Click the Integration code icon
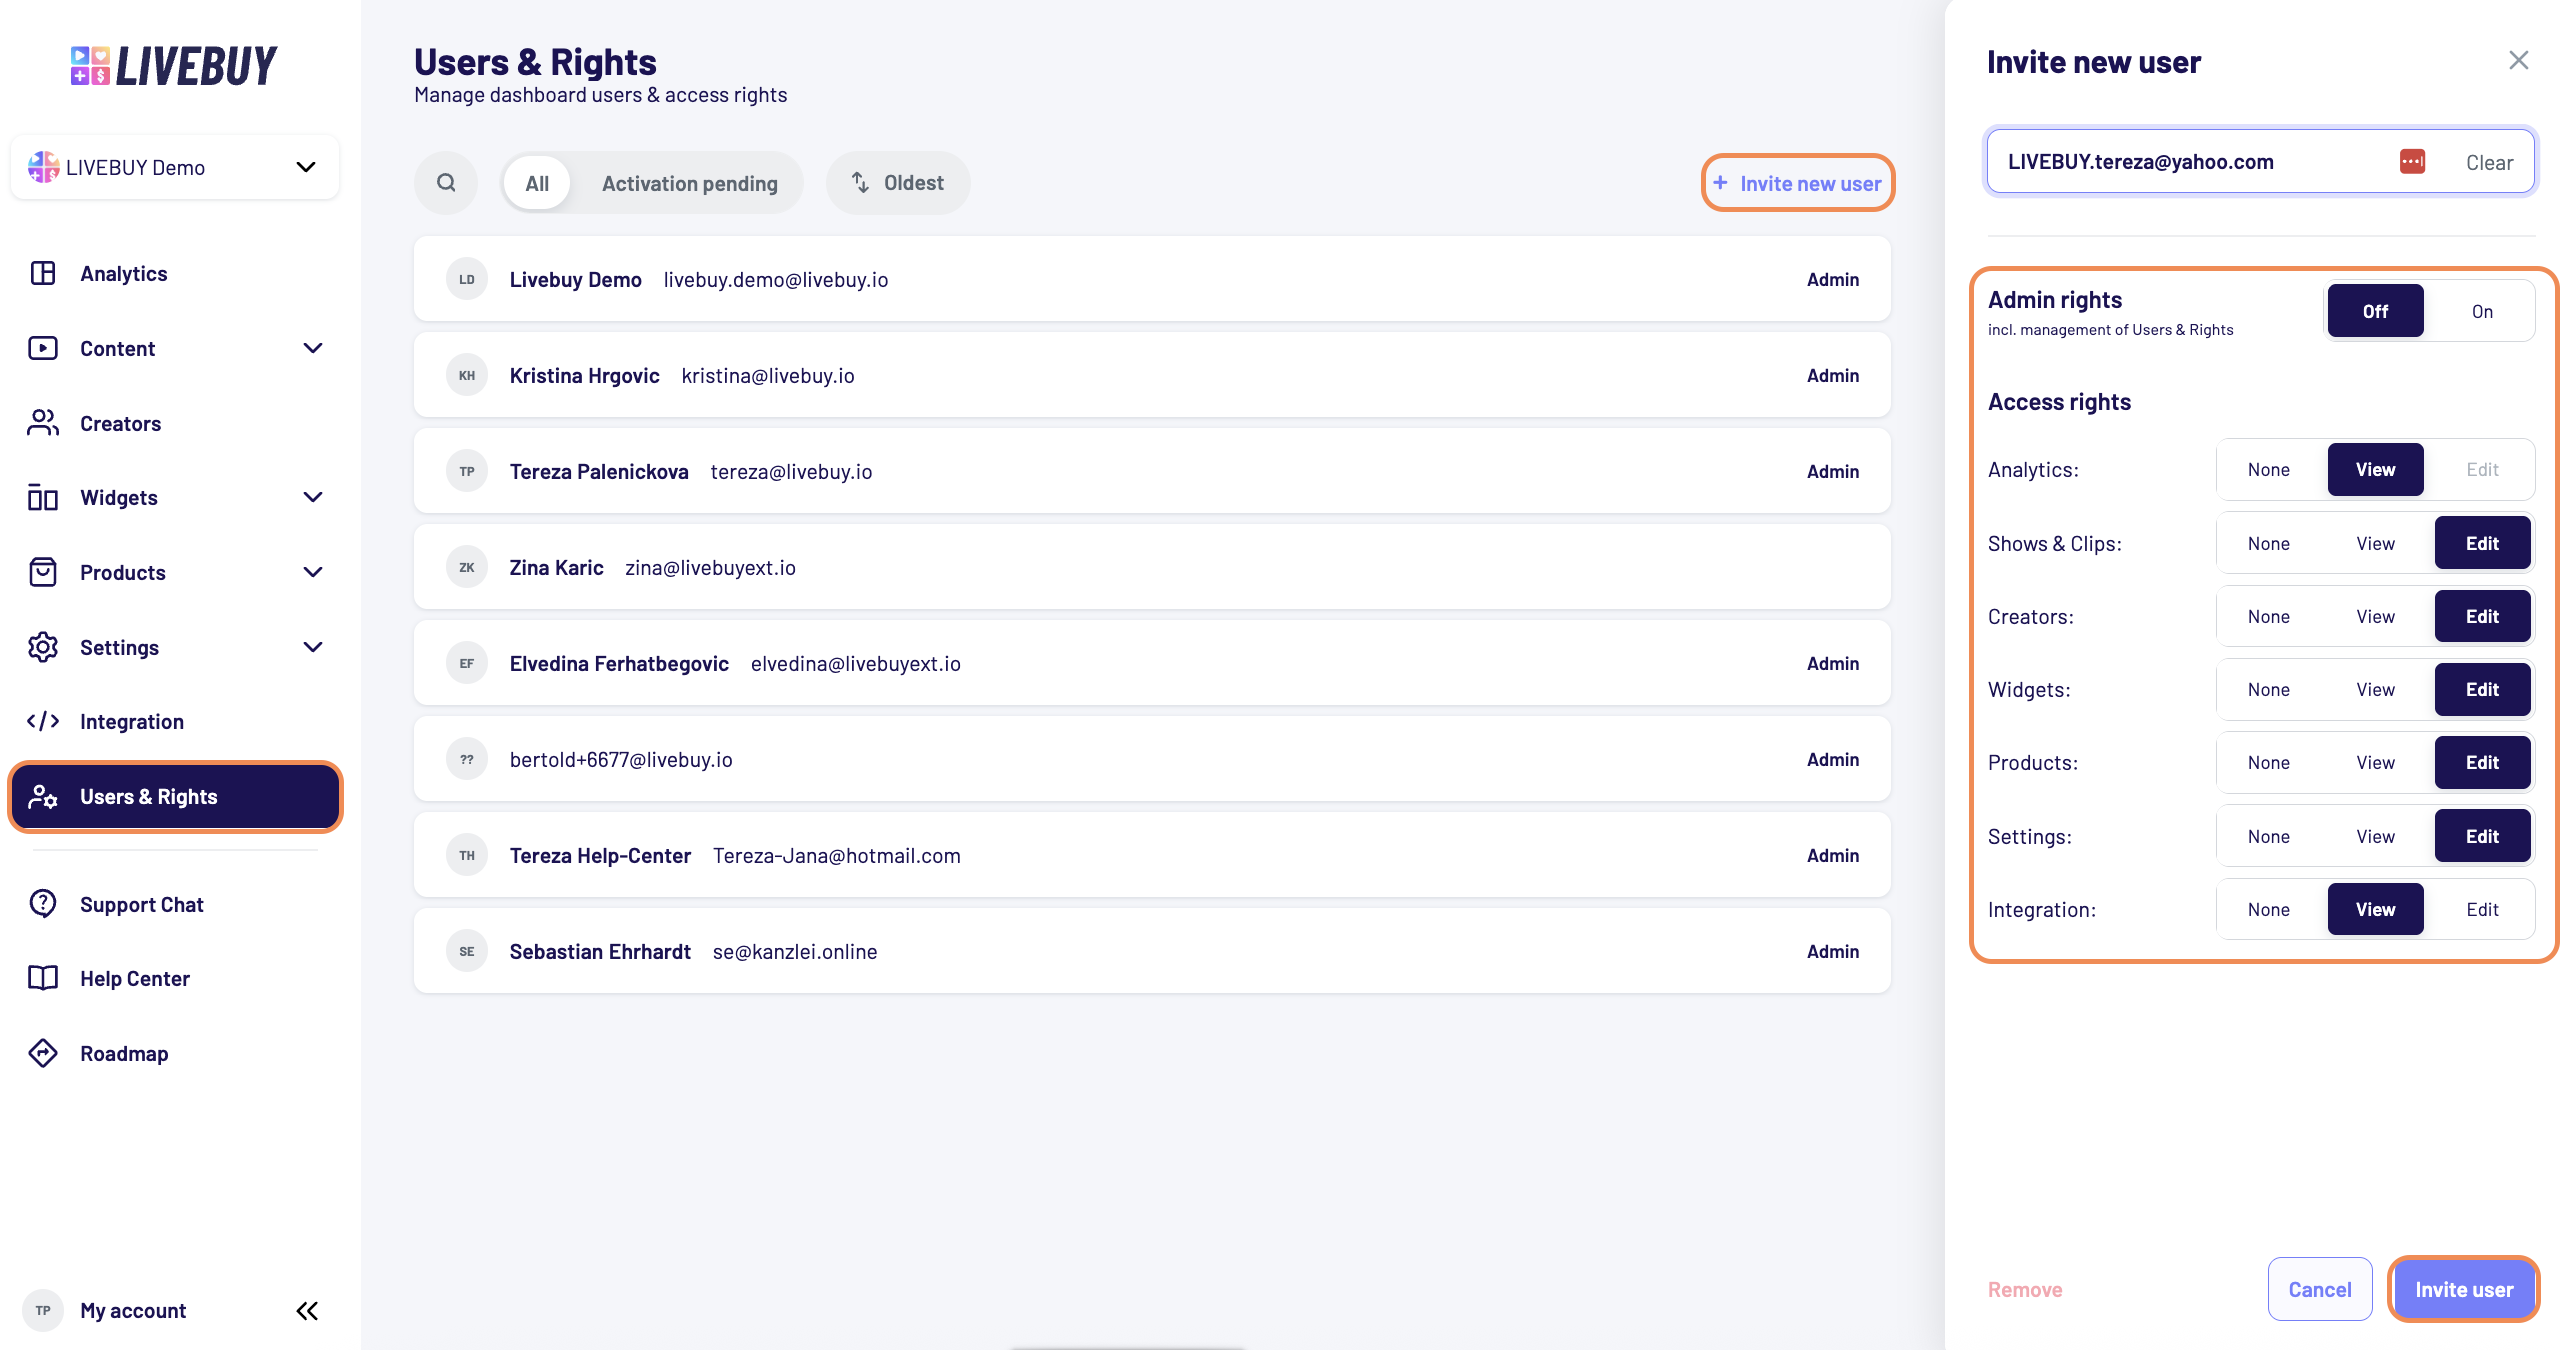This screenshot has height=1350, width=2574. coord(43,721)
